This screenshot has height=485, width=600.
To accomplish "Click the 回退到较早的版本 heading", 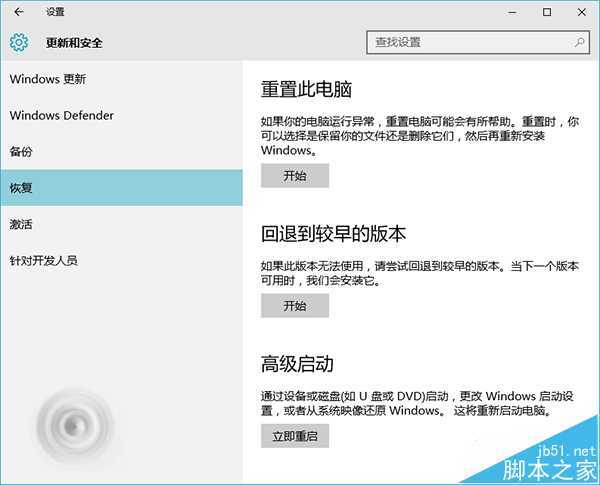I will (x=333, y=234).
